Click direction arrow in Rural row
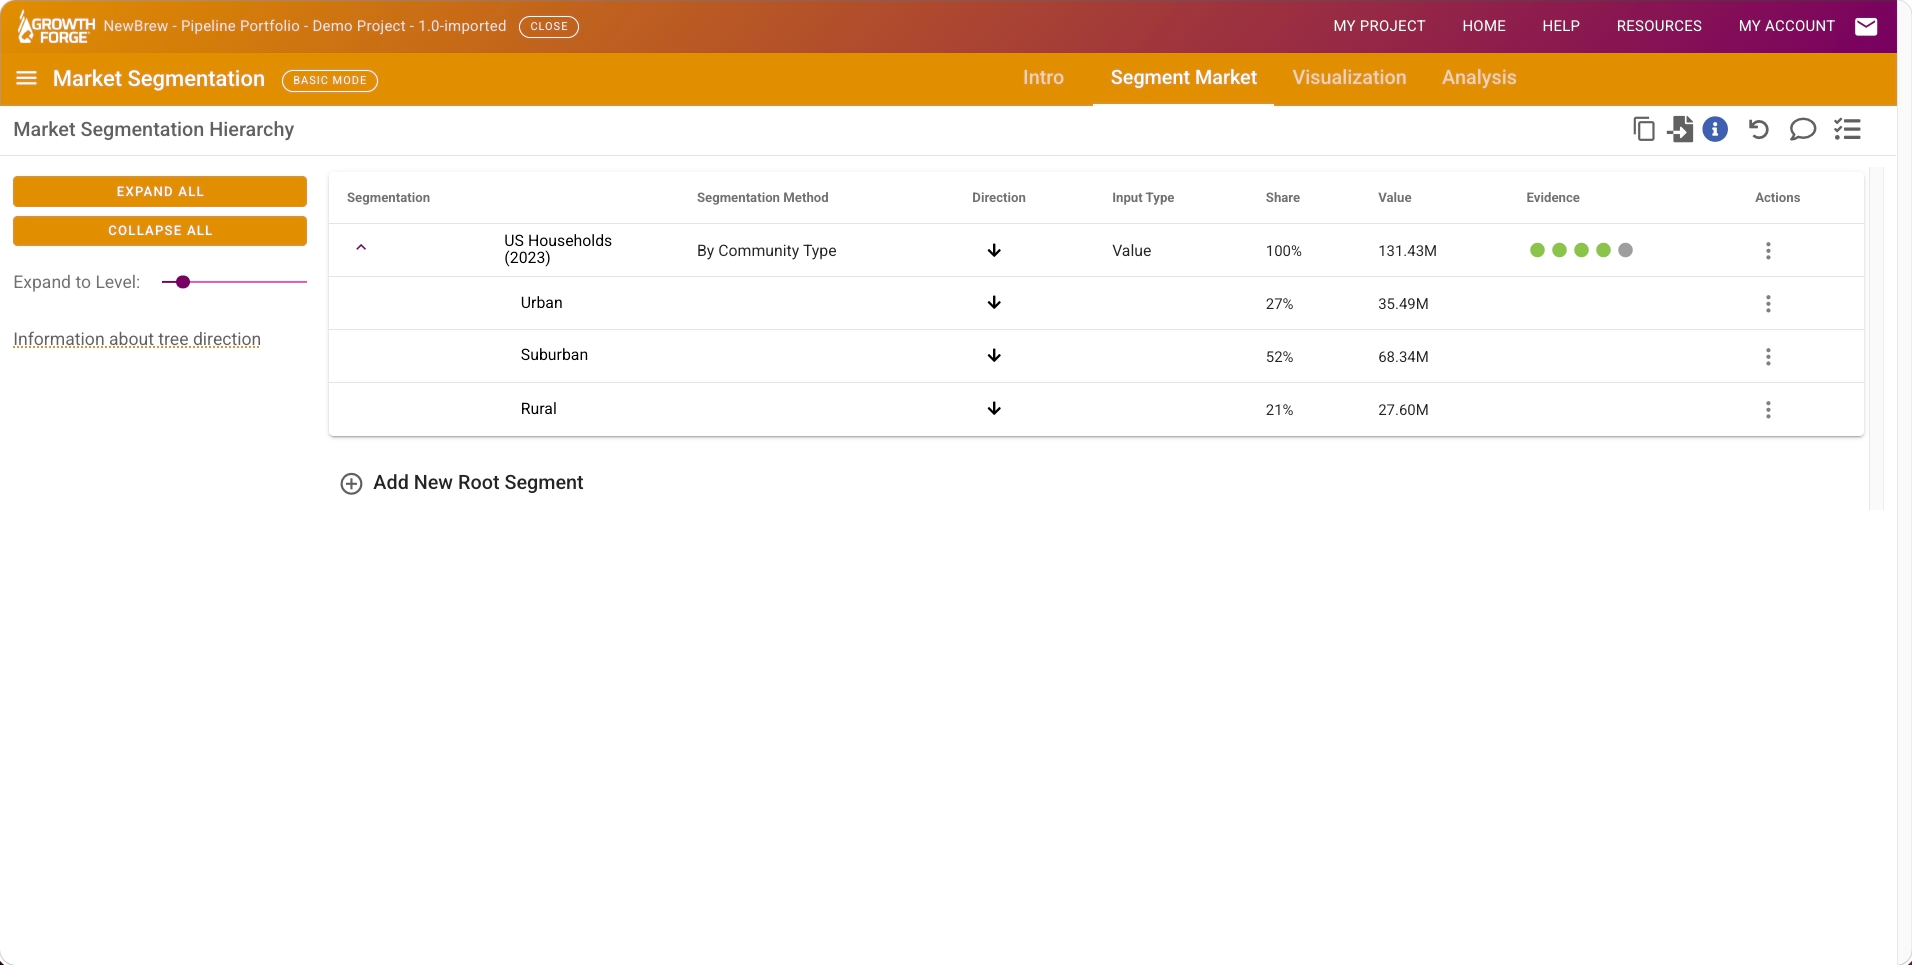The width and height of the screenshot is (1912, 965). tap(994, 408)
